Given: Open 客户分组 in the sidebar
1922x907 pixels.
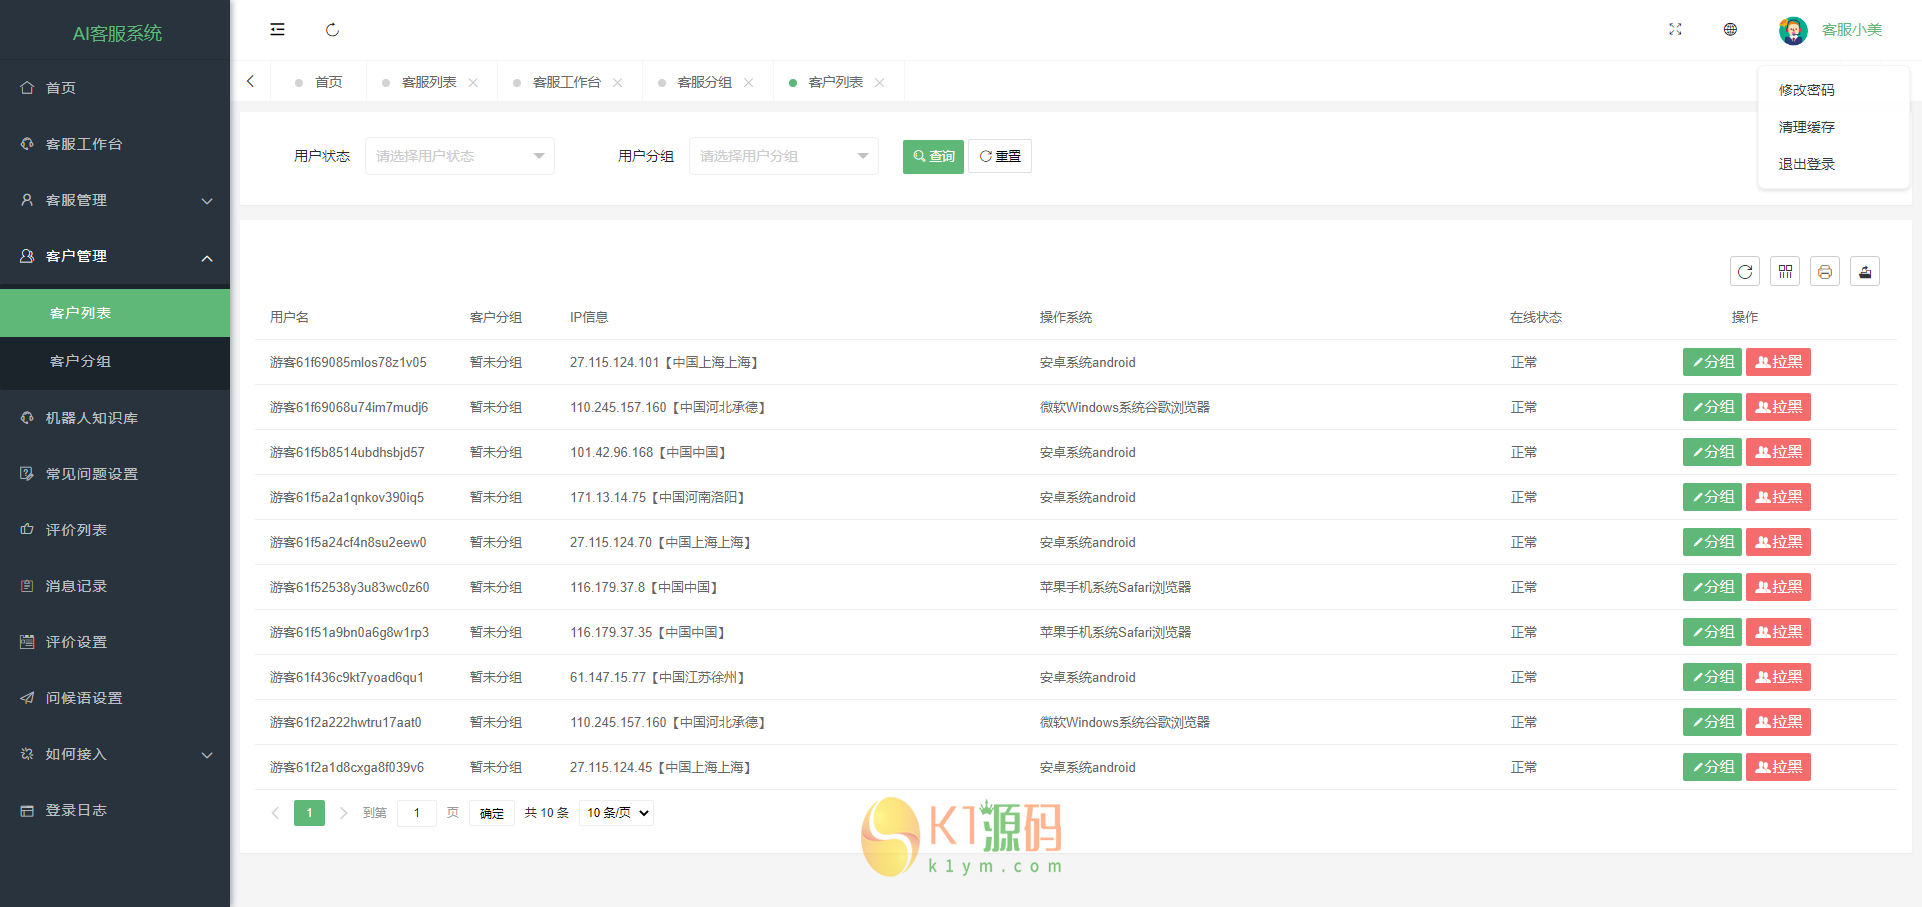Looking at the screenshot, I should coord(80,361).
